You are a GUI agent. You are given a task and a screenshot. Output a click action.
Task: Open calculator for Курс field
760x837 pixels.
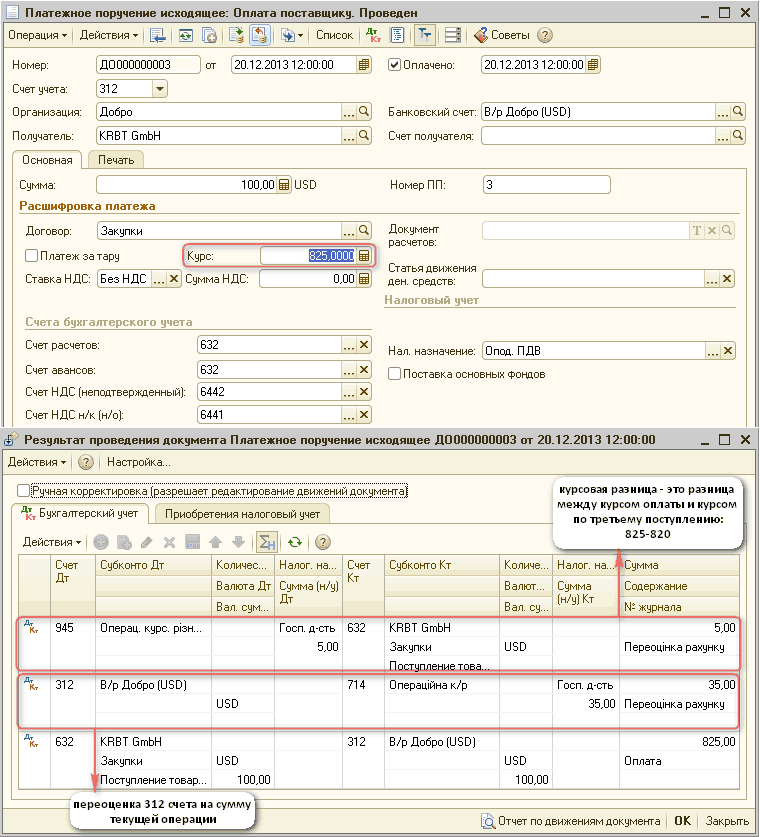(x=364, y=256)
